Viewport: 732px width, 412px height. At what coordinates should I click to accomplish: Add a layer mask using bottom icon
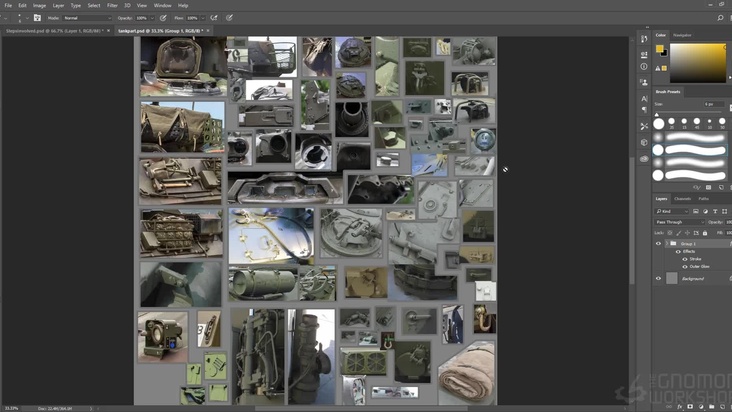tap(690, 407)
